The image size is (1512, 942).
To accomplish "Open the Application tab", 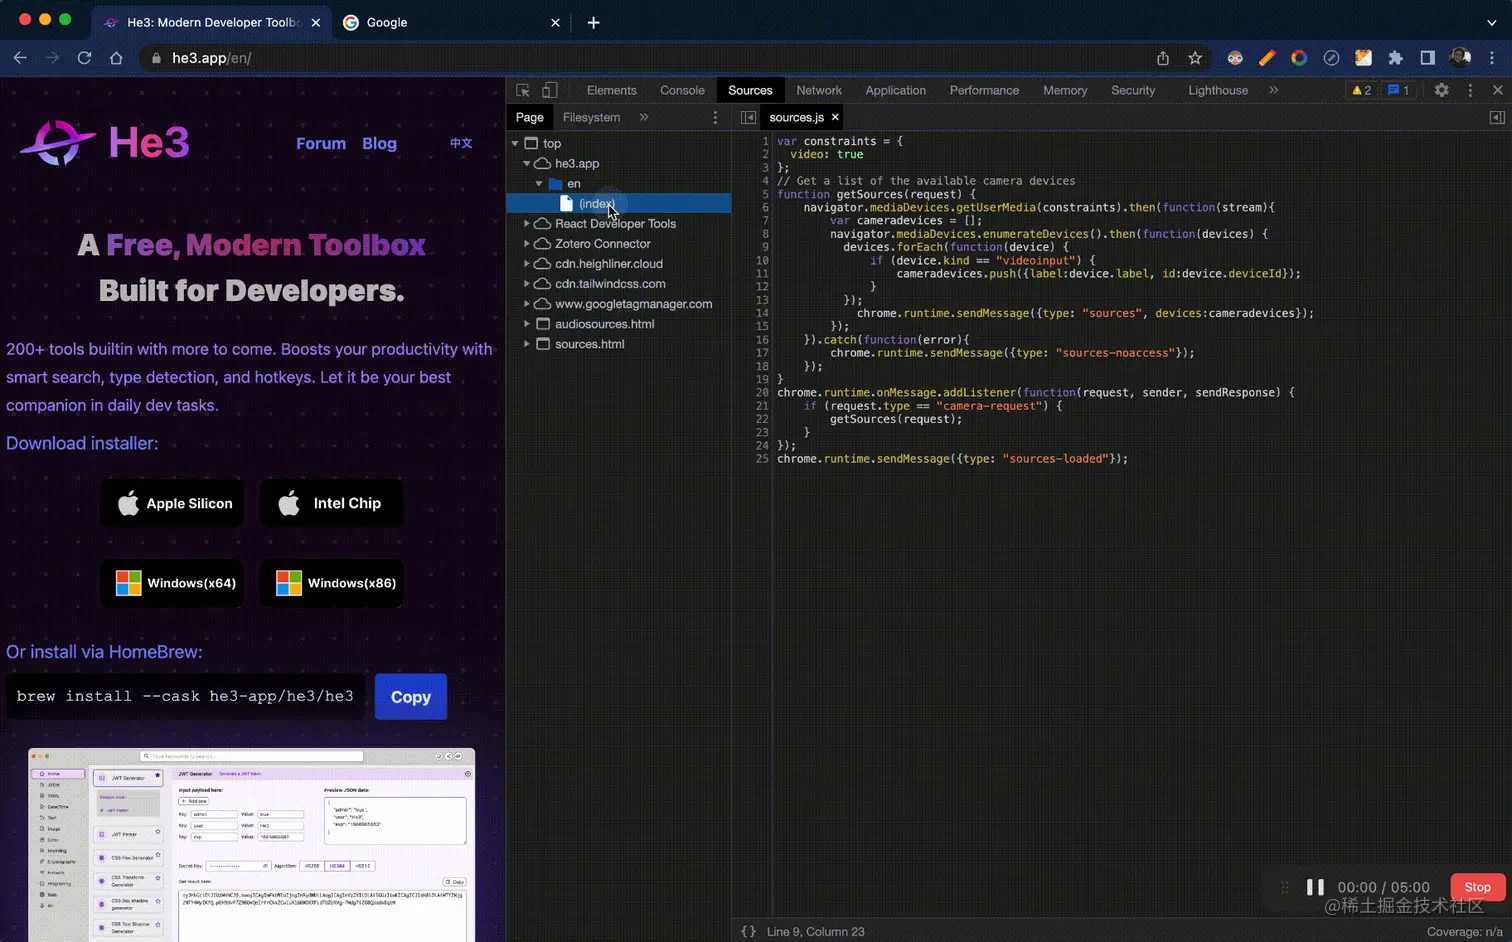I will (895, 90).
